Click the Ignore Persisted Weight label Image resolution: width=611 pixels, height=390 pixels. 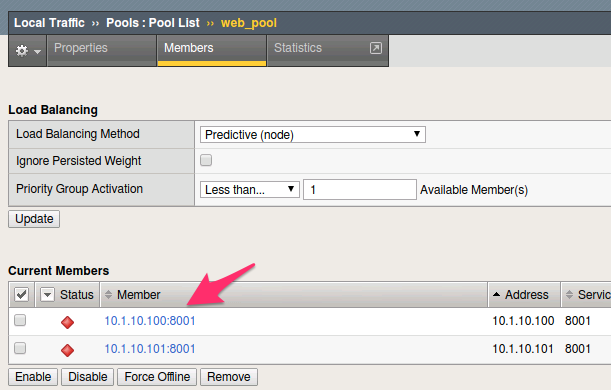click(78, 161)
